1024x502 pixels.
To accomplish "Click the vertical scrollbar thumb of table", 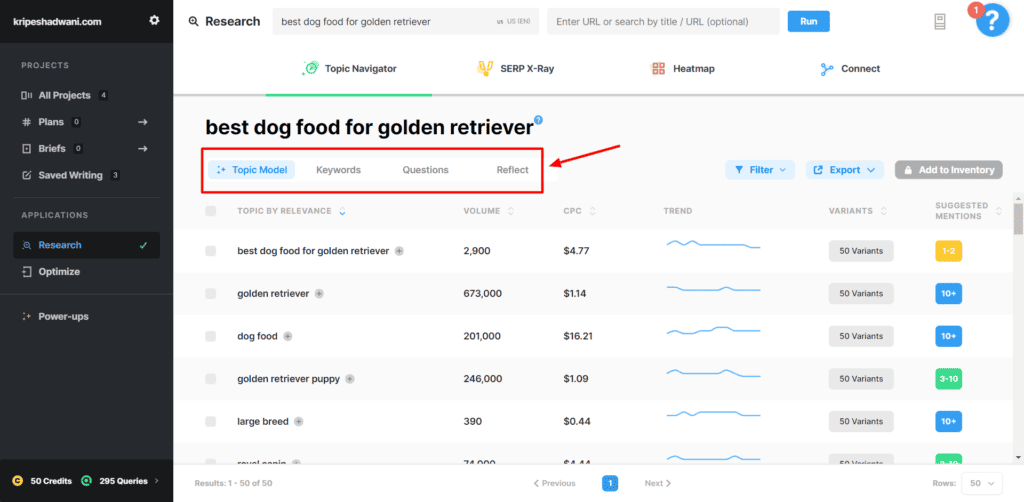I will [x=1018, y=218].
